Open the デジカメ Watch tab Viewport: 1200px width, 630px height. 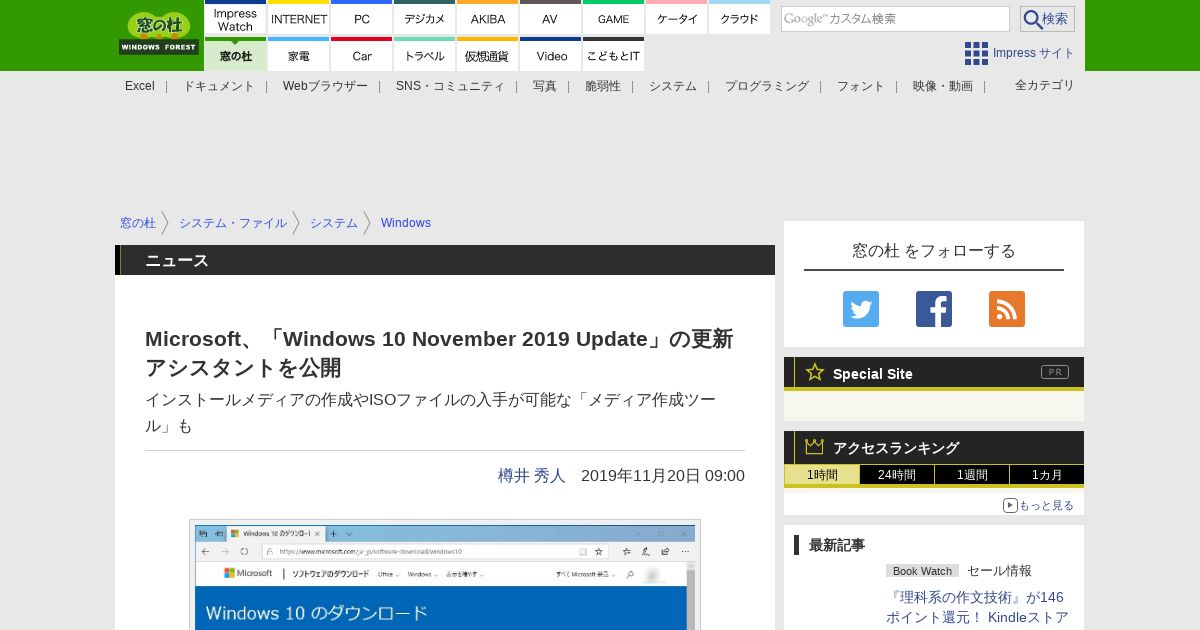click(x=425, y=18)
